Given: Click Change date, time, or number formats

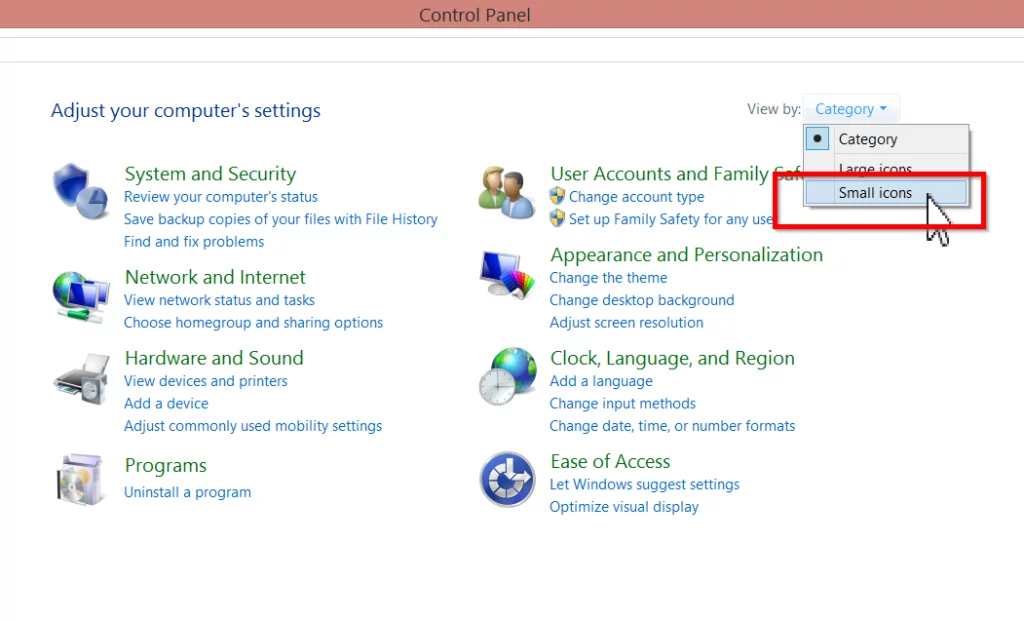Looking at the screenshot, I should [672, 426].
